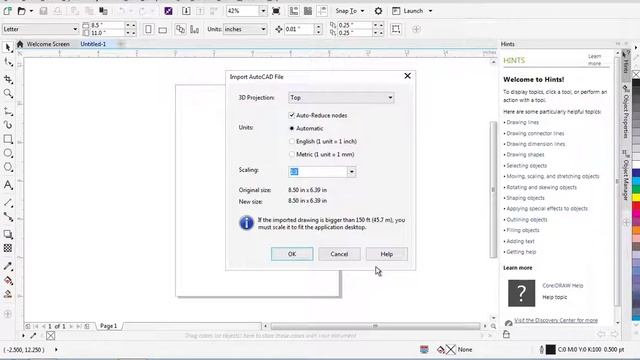
Task: Select the Drop Shadow tool
Action: (x=8, y=234)
